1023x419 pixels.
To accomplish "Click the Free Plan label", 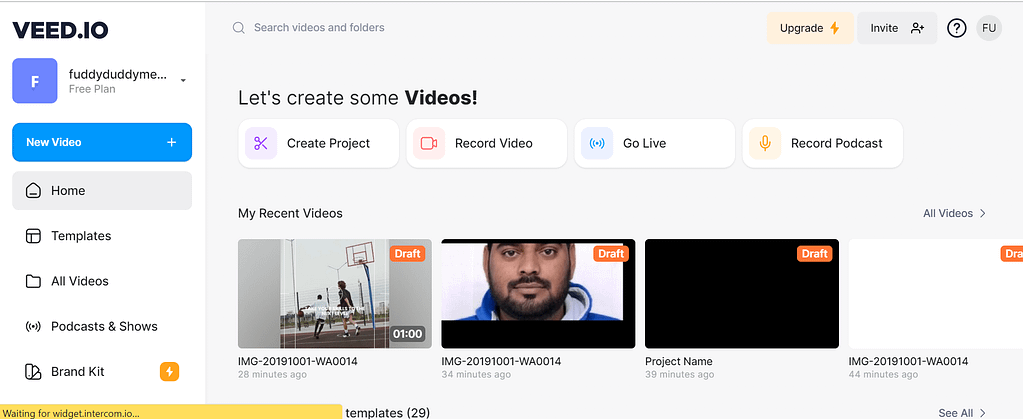I will 92,89.
